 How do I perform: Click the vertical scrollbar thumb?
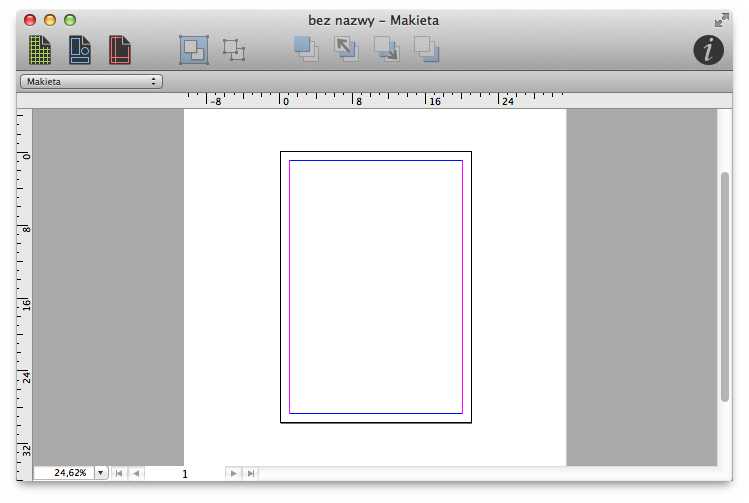725,287
